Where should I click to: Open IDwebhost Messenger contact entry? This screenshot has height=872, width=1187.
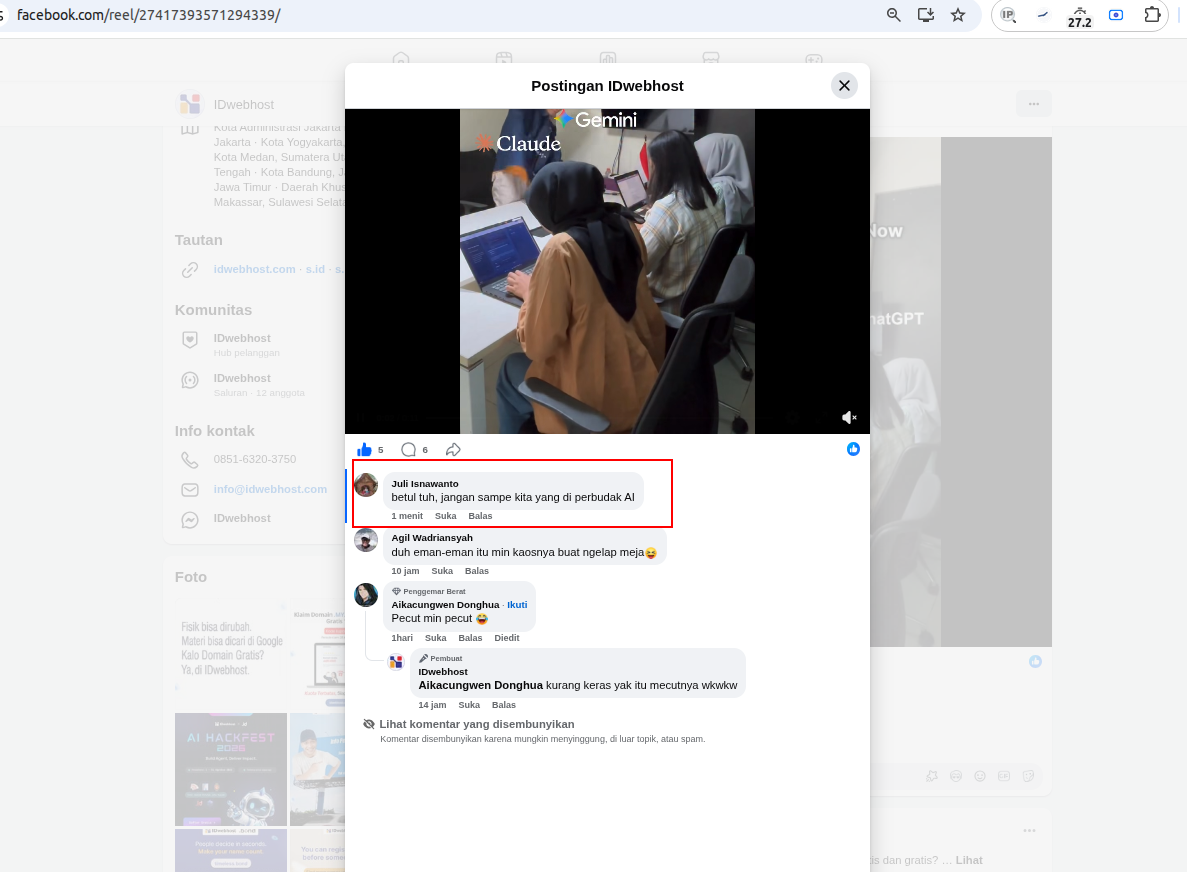(242, 519)
